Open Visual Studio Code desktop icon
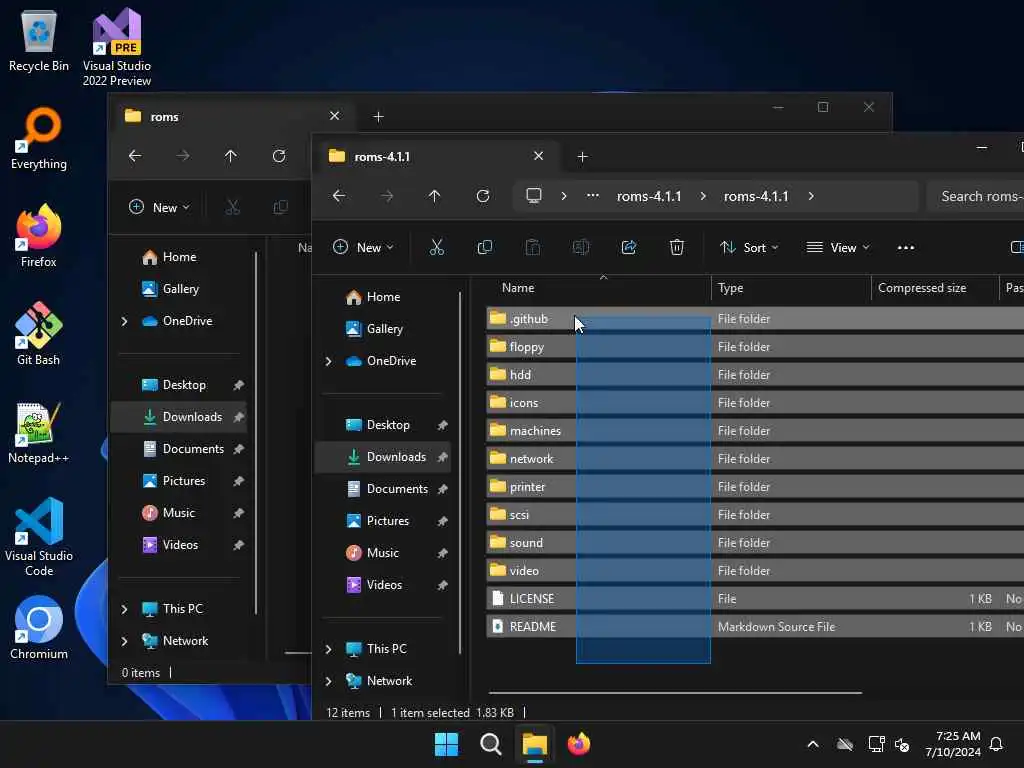This screenshot has height=768, width=1024. (x=39, y=537)
